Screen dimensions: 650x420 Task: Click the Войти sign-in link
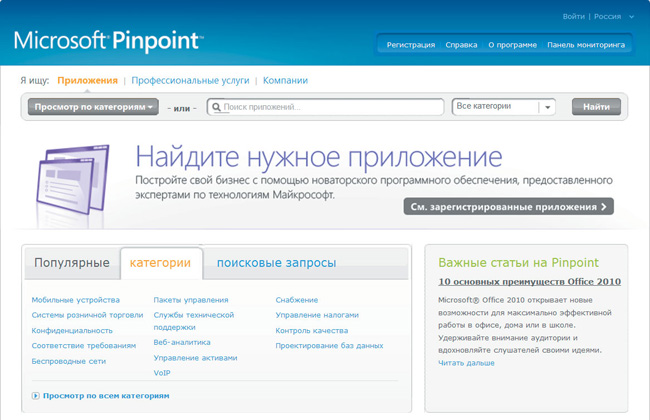point(573,17)
